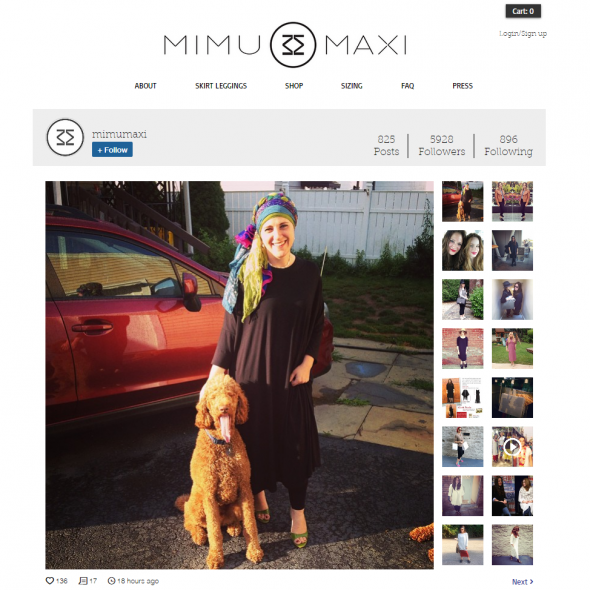Follow the mimumaxi account
This screenshot has width=590, height=590.
(112, 150)
